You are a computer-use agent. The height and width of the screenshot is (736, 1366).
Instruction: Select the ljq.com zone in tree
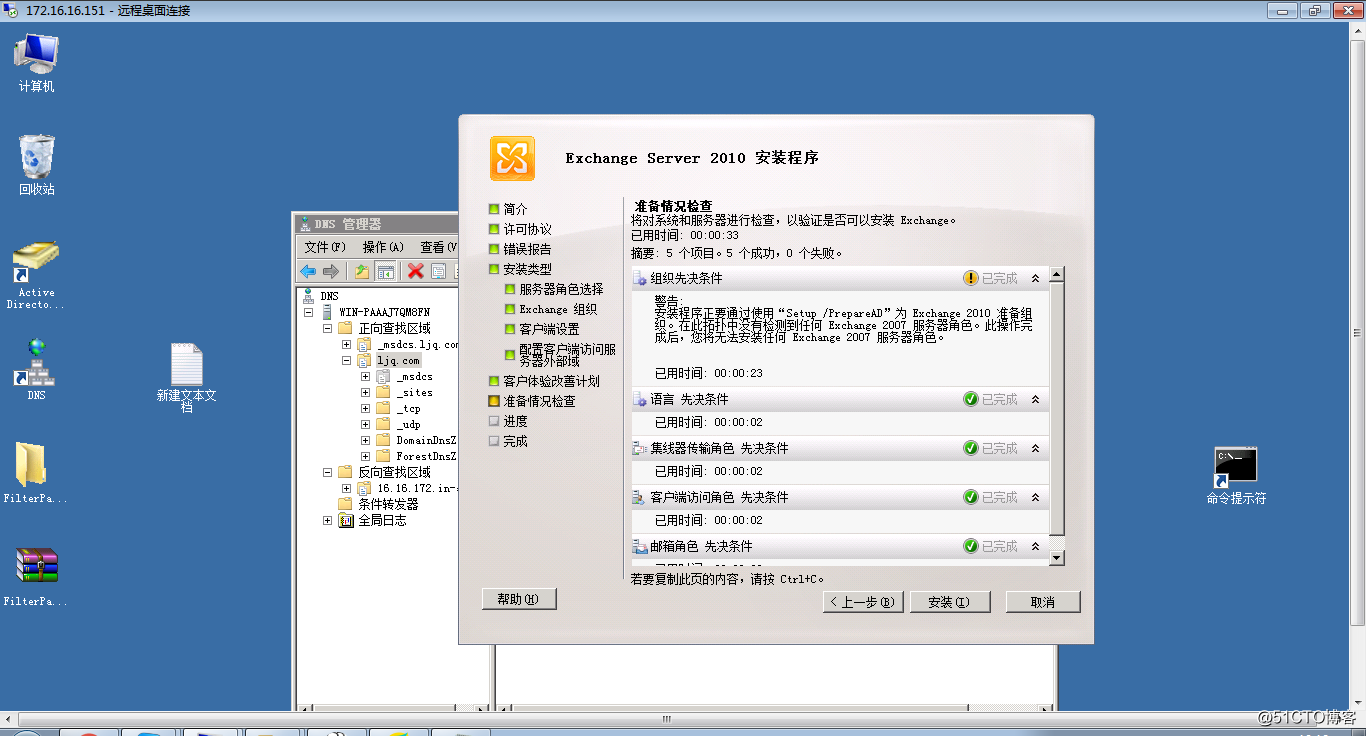click(x=398, y=360)
